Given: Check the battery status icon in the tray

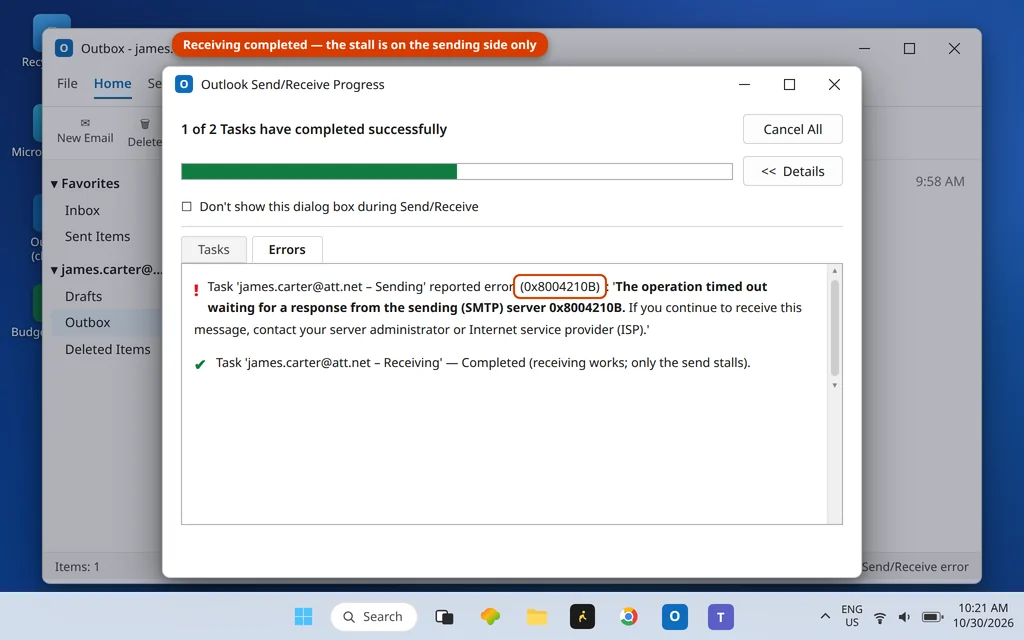Looking at the screenshot, I should [x=932, y=617].
